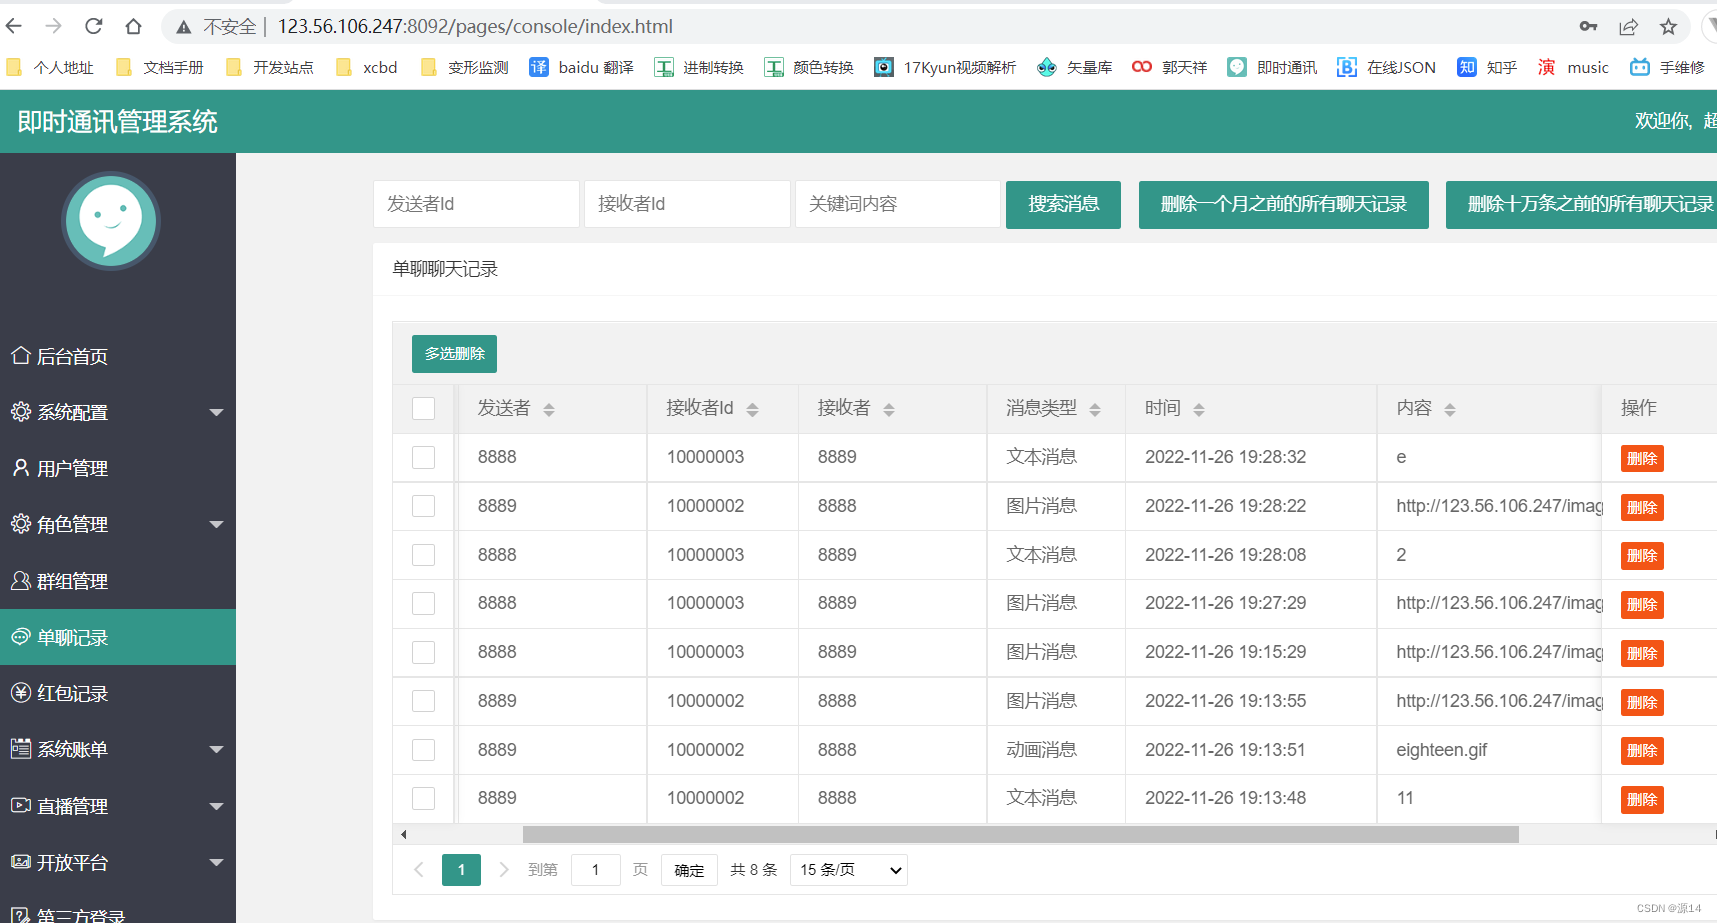This screenshot has height=923, width=1717.
Task: Focus the 接收者Id search field
Action: coord(687,204)
